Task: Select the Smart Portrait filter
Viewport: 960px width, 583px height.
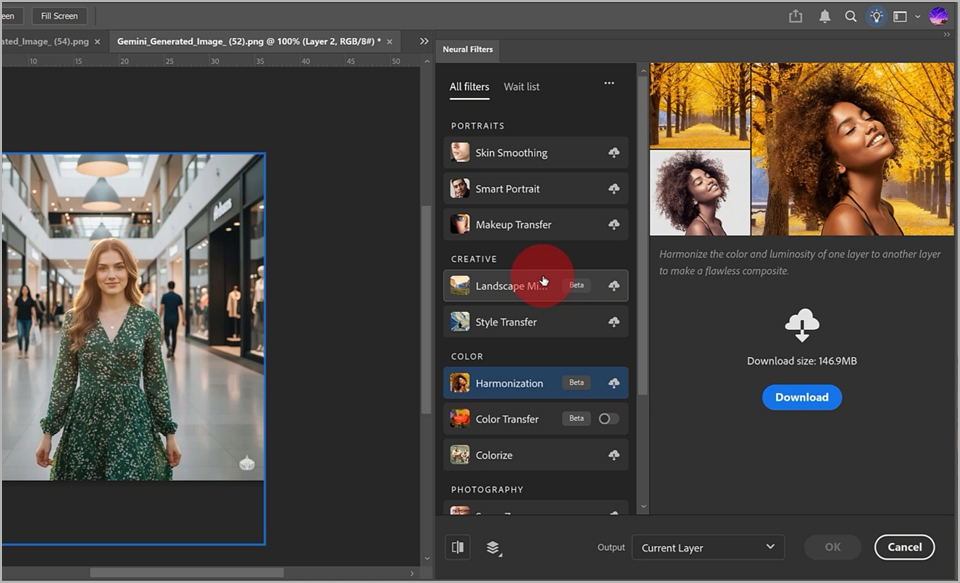Action: pyautogui.click(x=536, y=189)
